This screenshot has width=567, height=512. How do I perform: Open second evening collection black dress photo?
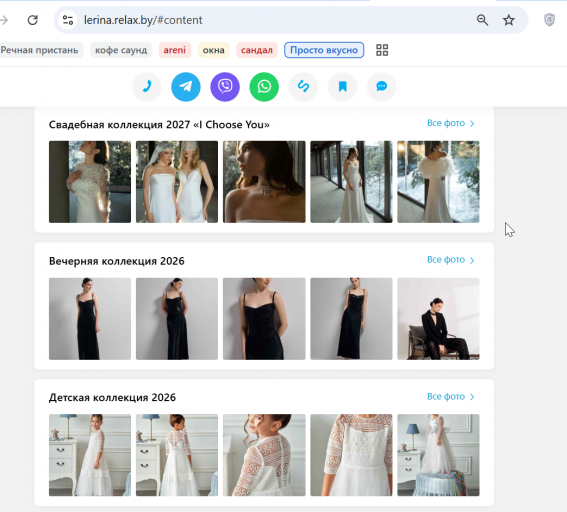pyautogui.click(x=177, y=319)
